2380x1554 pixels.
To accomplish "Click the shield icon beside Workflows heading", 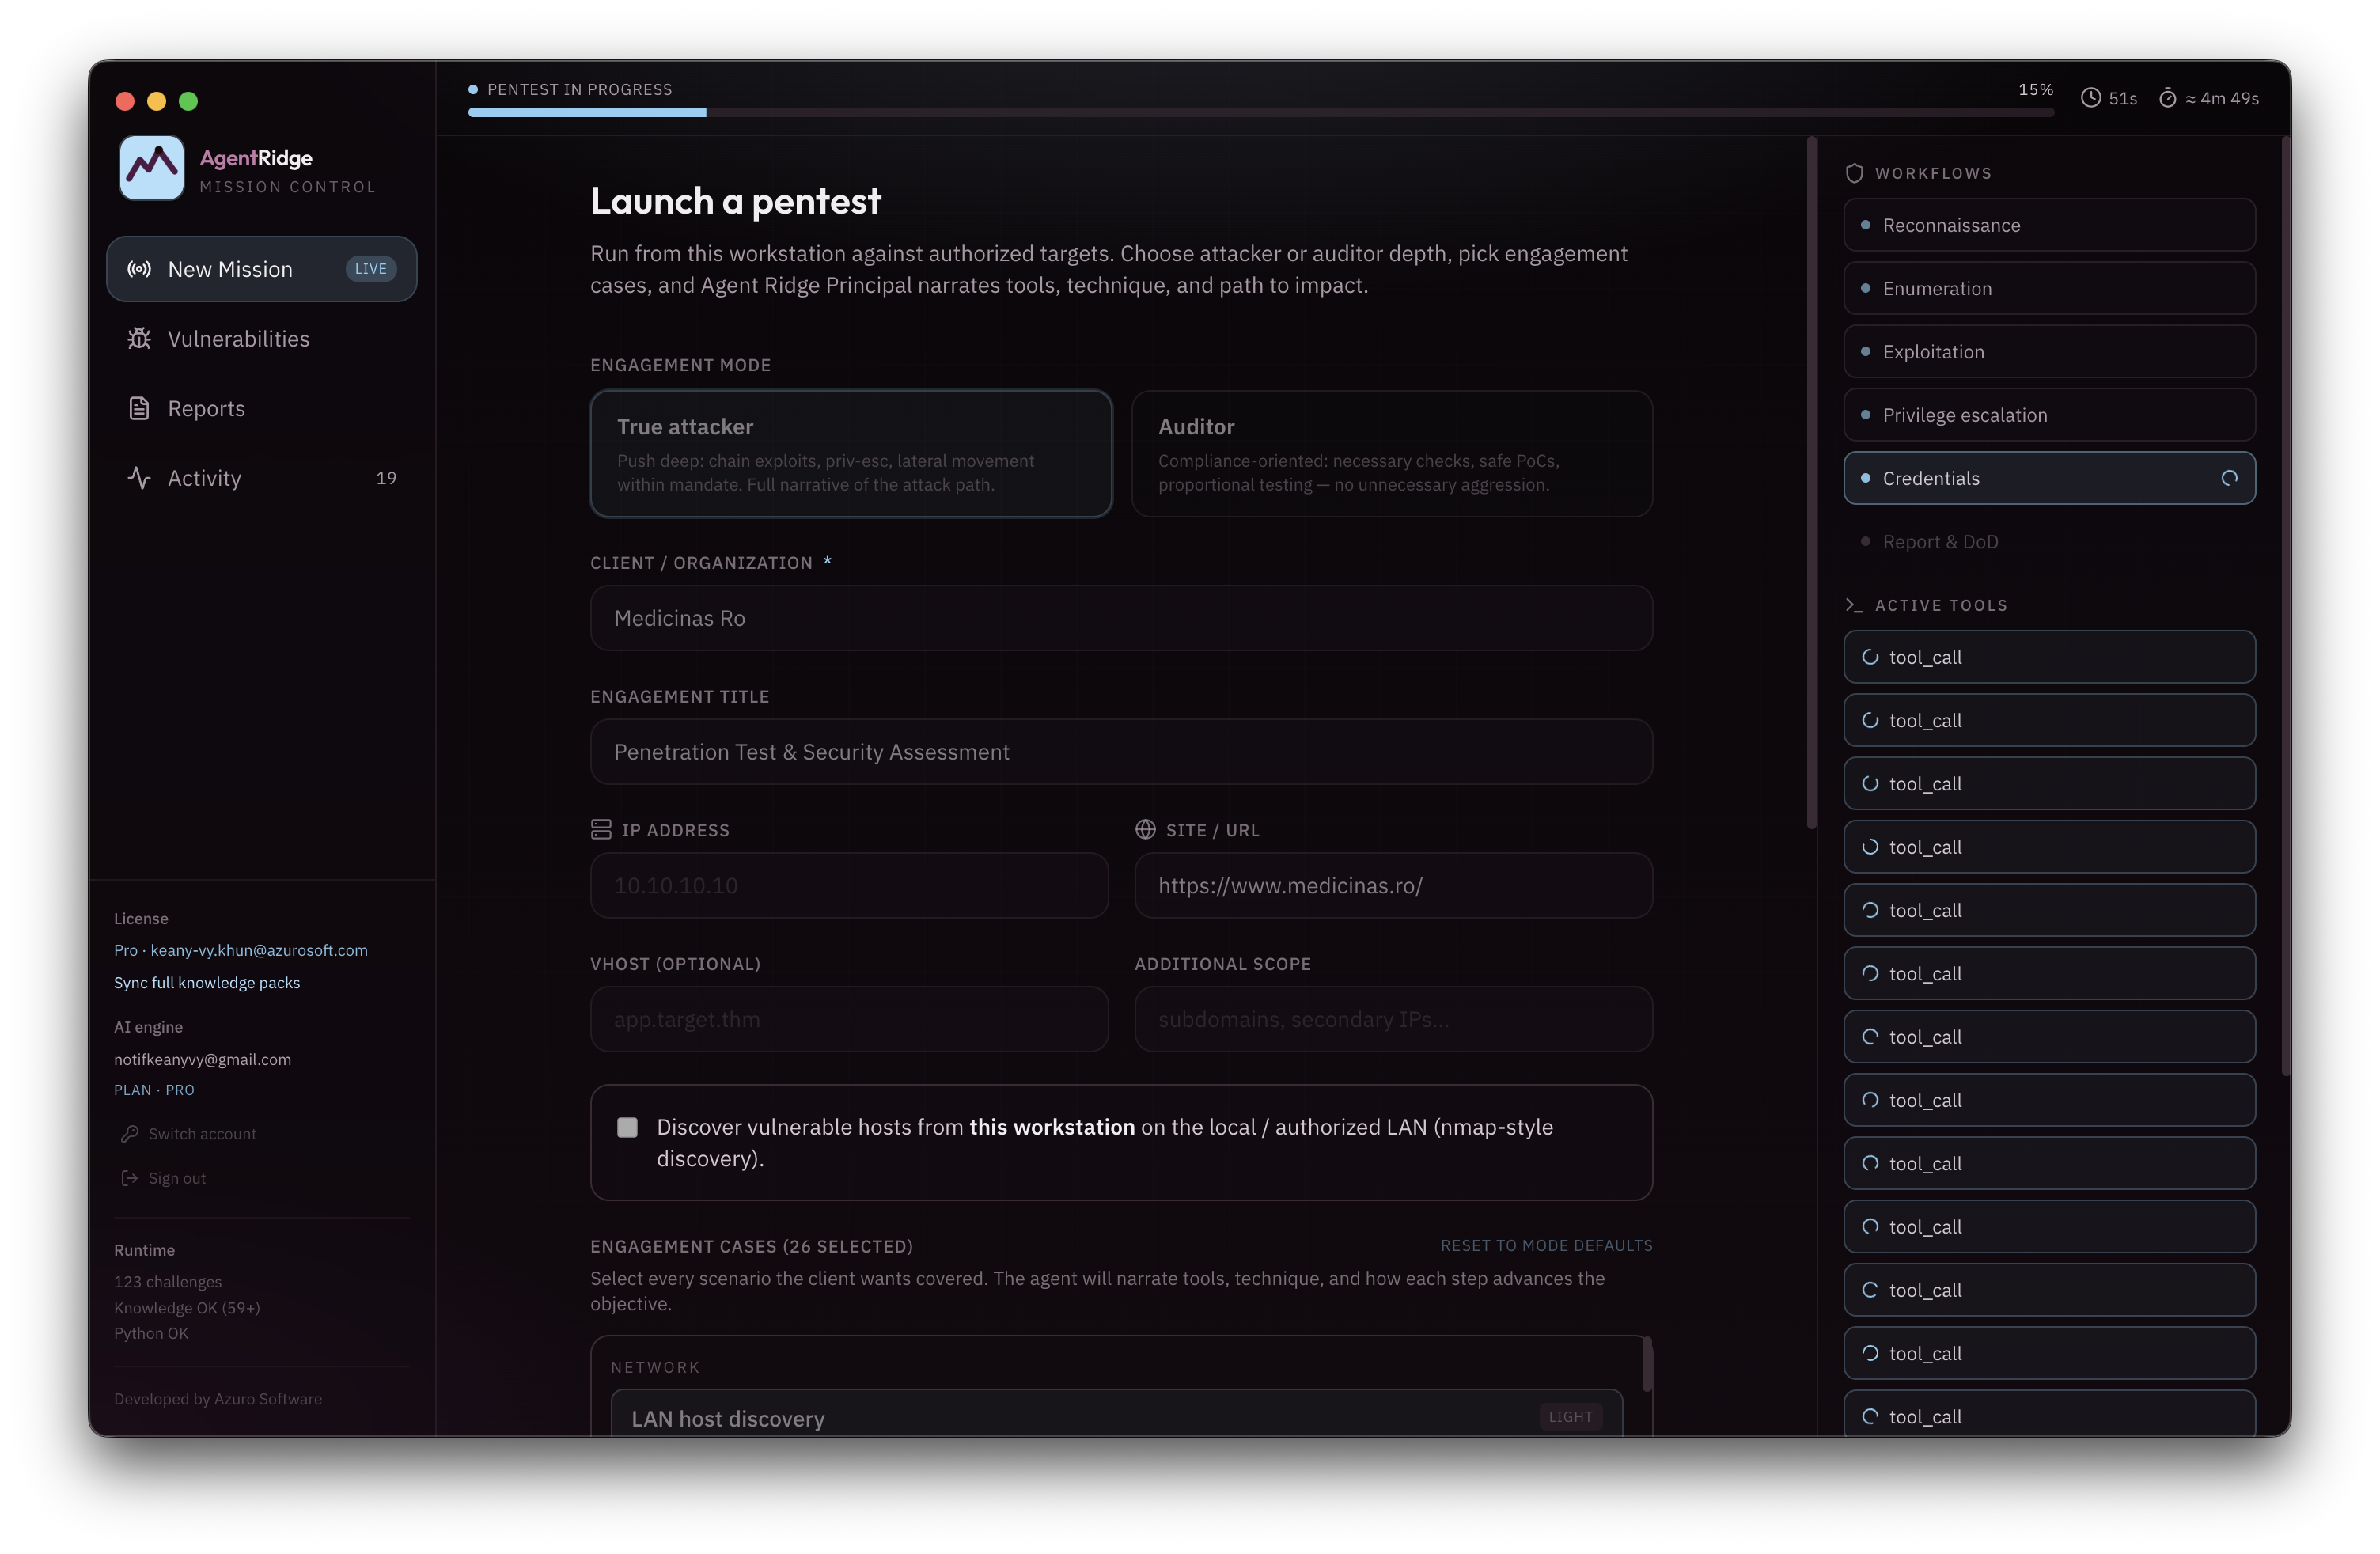I will [1854, 173].
